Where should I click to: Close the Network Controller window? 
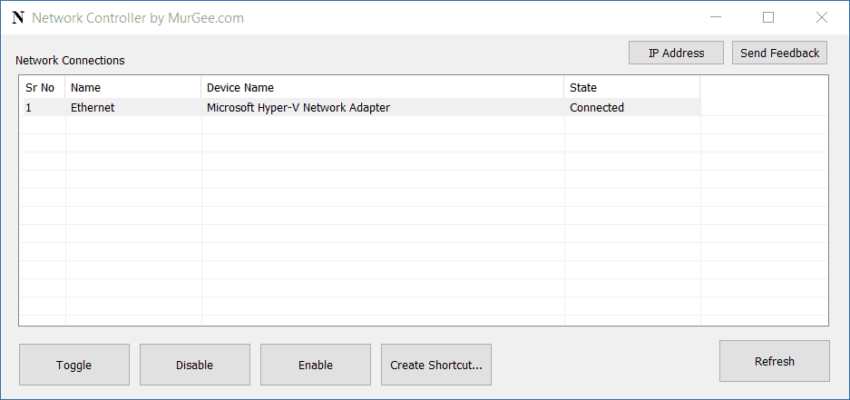click(821, 17)
